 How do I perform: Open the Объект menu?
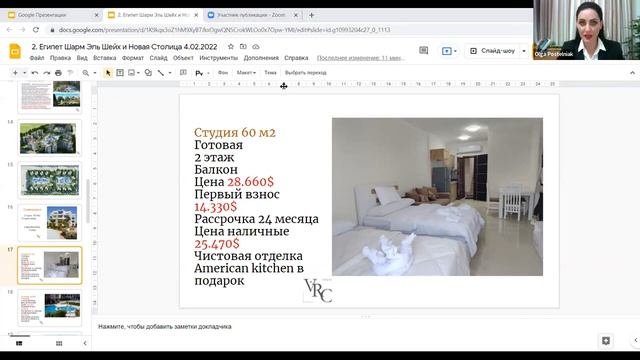(183, 58)
